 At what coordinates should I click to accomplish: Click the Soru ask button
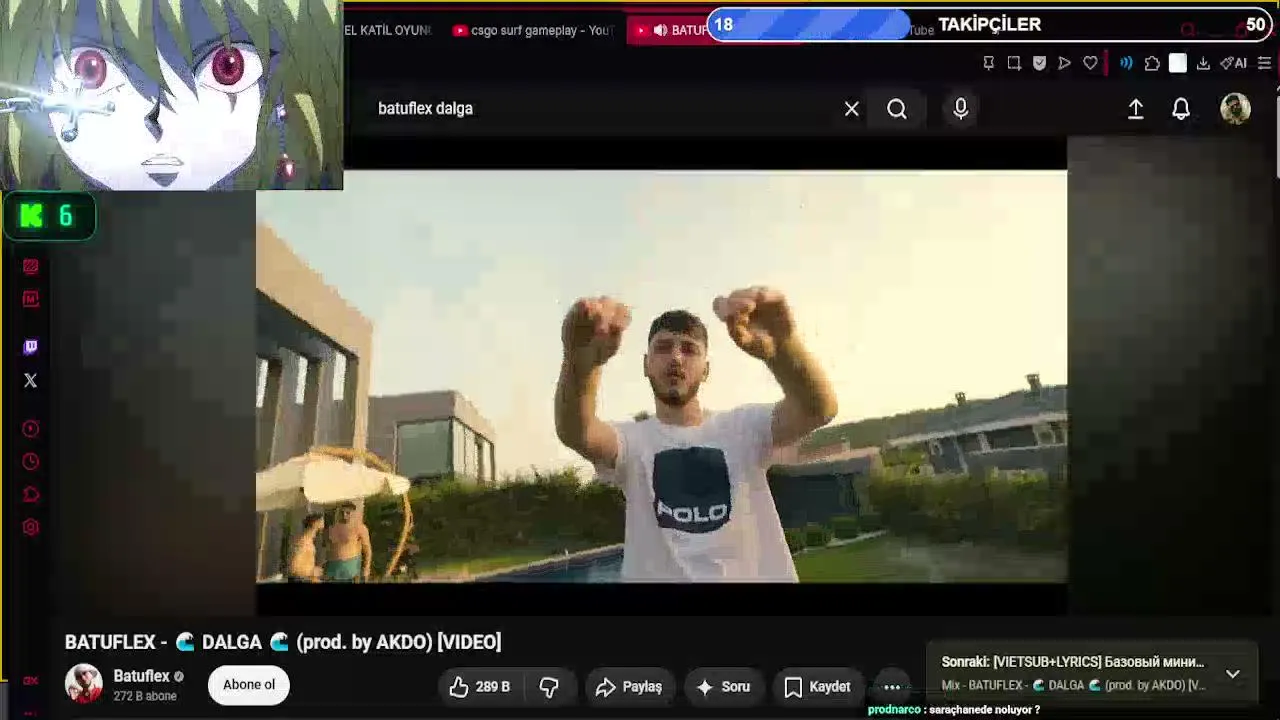pyautogui.click(x=723, y=686)
